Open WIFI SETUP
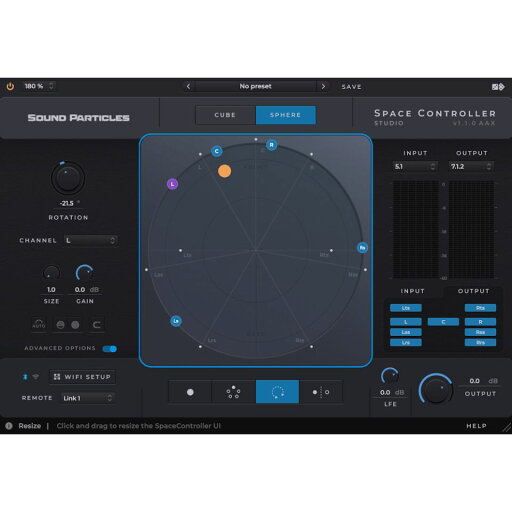This screenshot has height=512, width=512. click(83, 377)
